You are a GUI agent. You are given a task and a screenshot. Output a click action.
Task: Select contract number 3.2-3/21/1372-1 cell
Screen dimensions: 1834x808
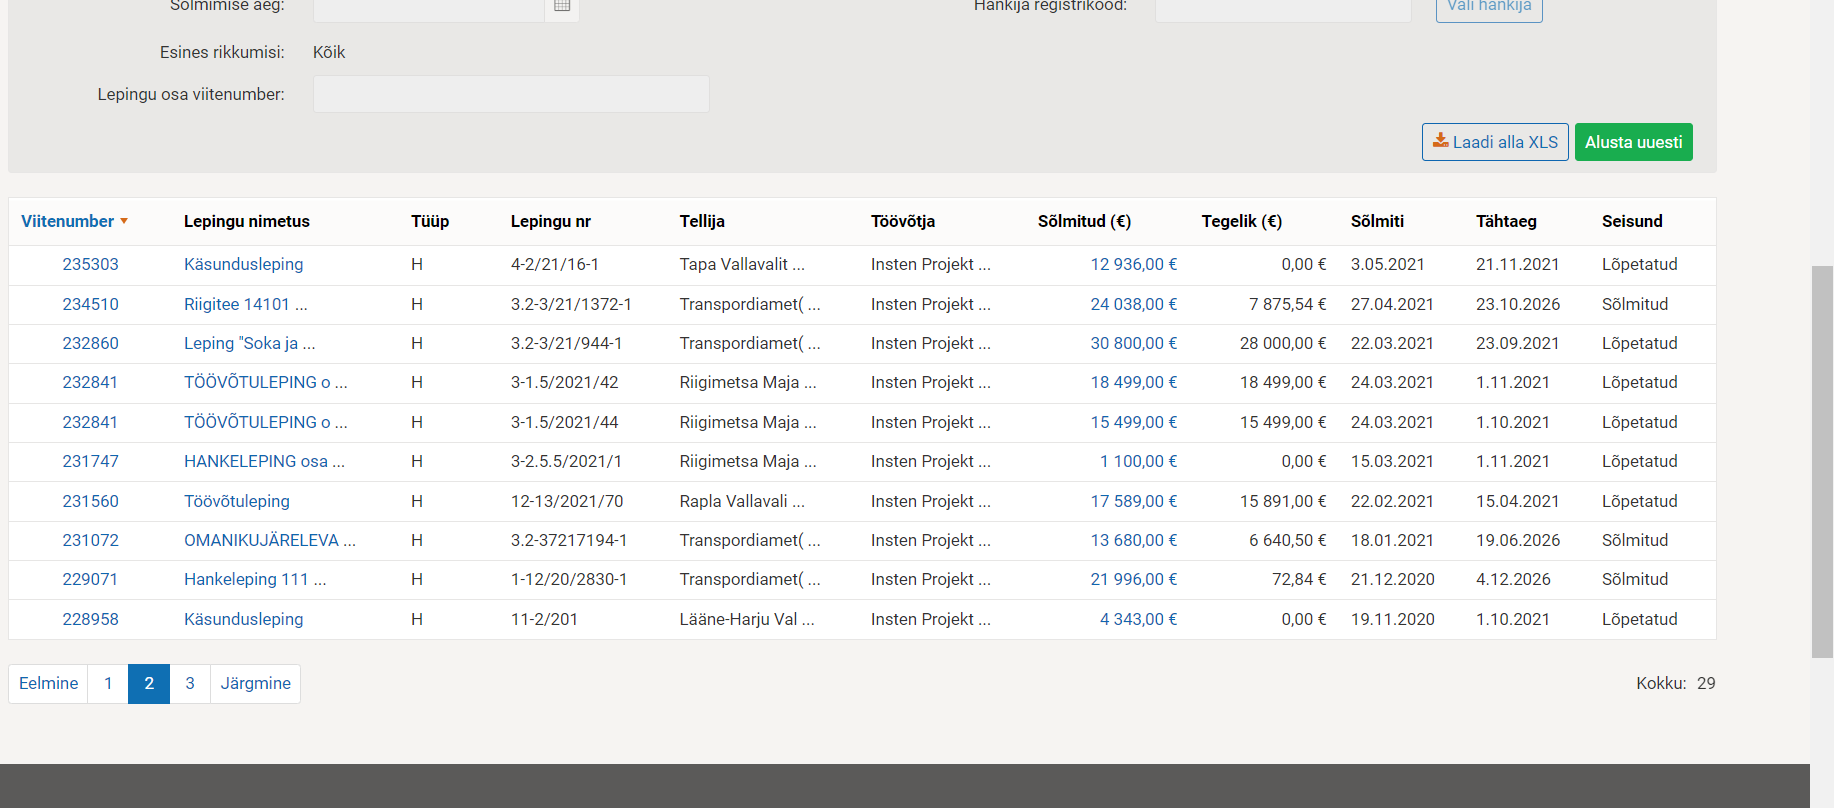pos(571,304)
